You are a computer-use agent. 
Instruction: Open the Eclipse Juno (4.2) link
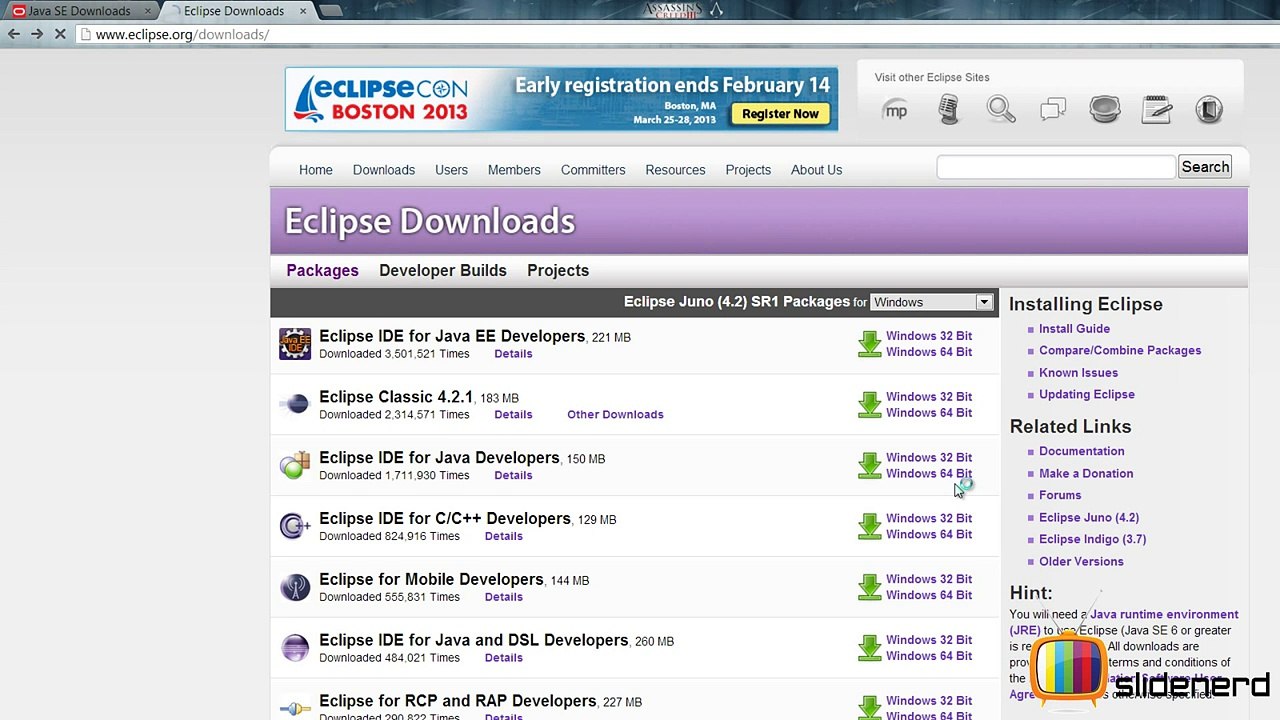pyautogui.click(x=1089, y=518)
